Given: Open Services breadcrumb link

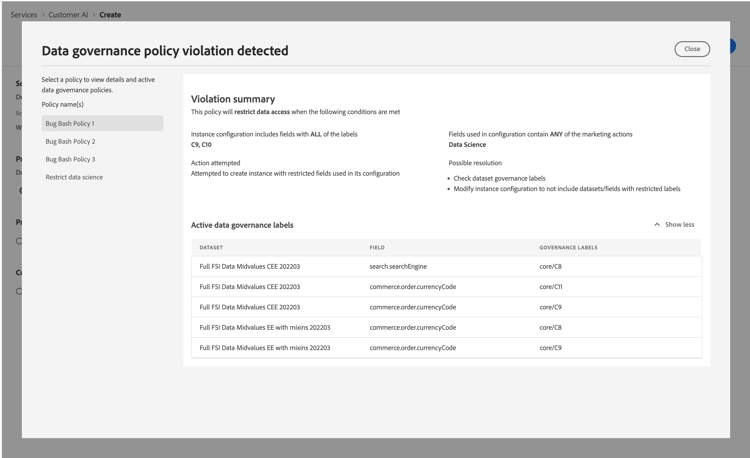Looking at the screenshot, I should pyautogui.click(x=23, y=15).
